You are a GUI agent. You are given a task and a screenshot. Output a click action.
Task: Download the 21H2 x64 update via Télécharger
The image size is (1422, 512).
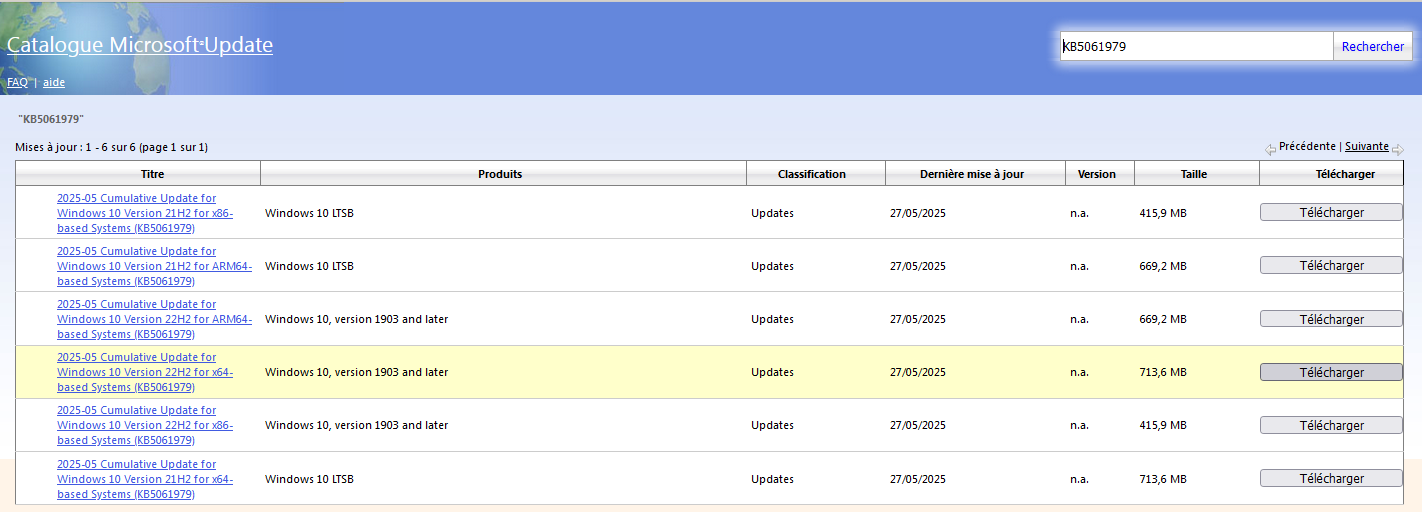(x=1331, y=478)
